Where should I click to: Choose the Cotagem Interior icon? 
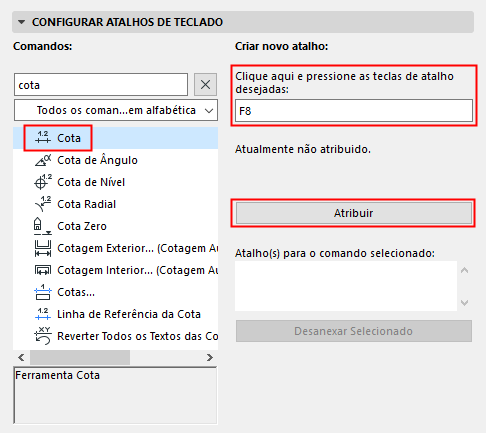pyautogui.click(x=43, y=270)
